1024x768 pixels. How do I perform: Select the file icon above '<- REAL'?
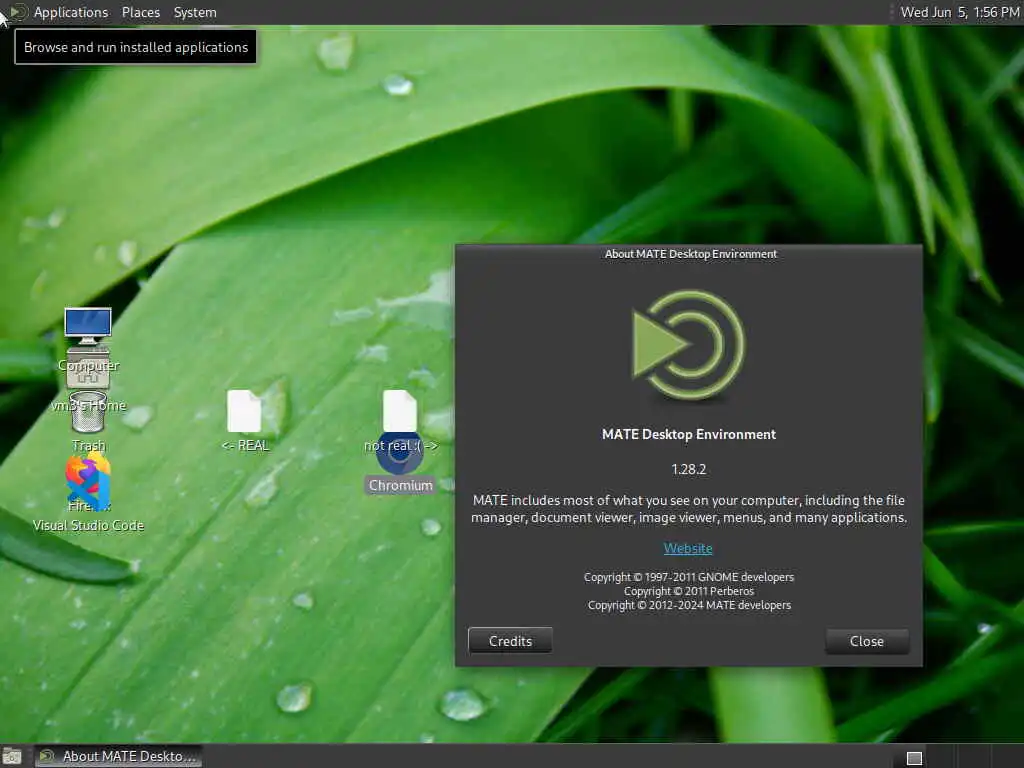pyautogui.click(x=244, y=411)
